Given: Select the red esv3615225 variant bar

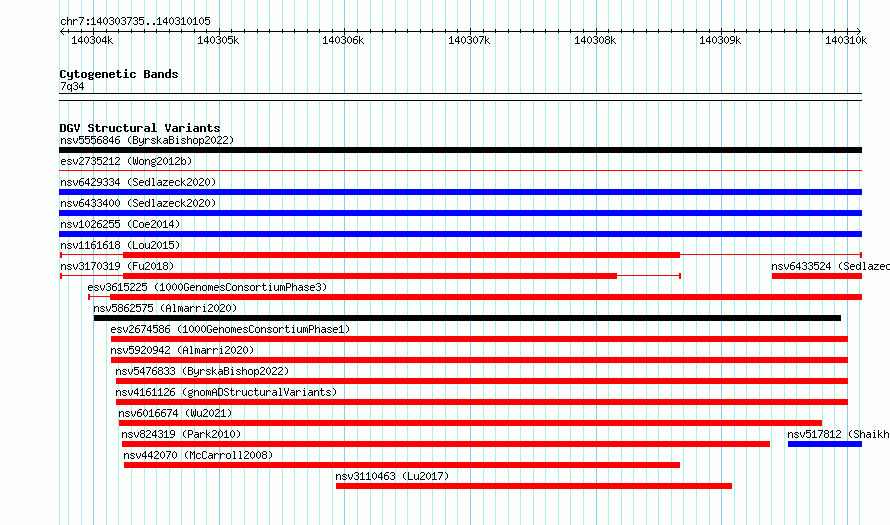Looking at the screenshot, I should pyautogui.click(x=486, y=297).
